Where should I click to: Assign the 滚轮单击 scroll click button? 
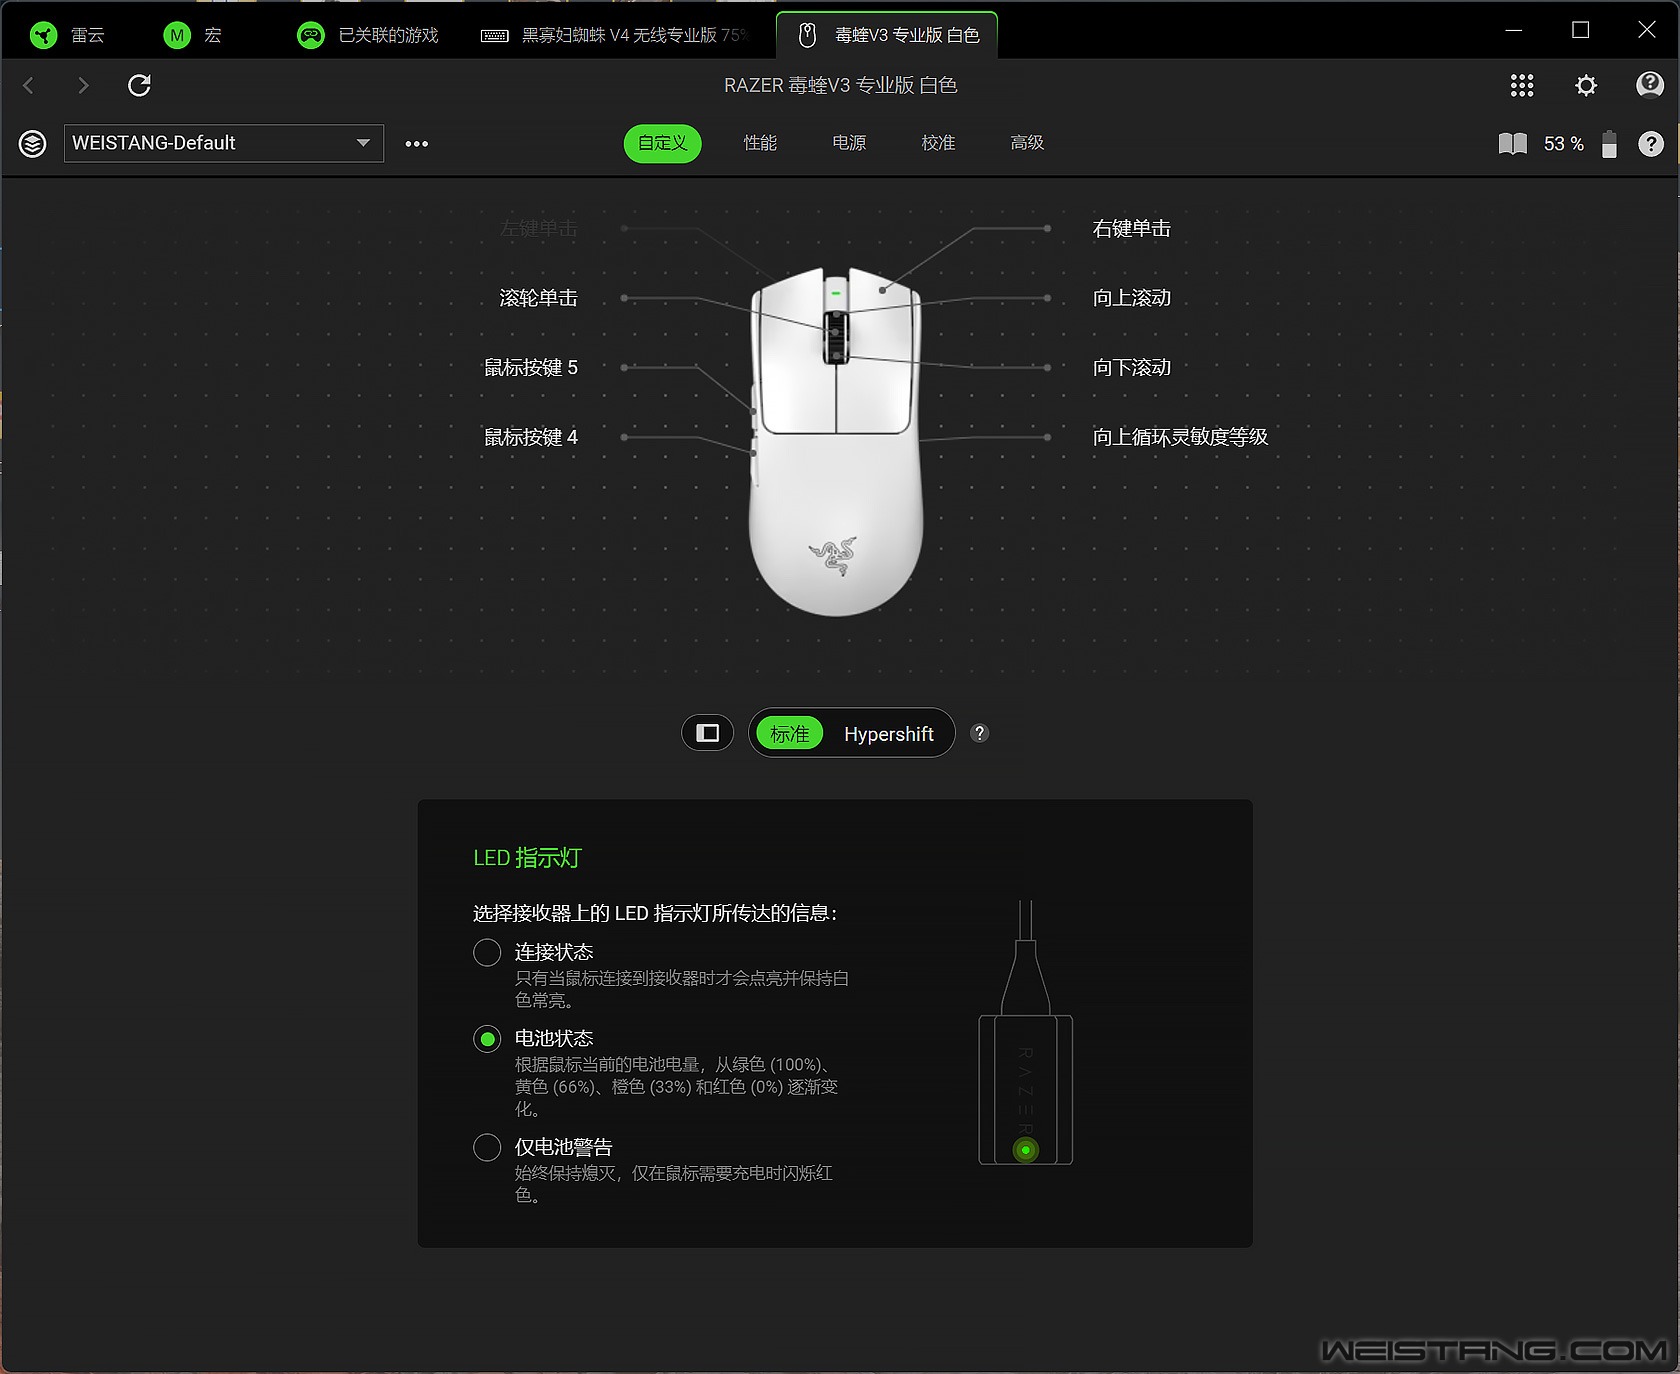[x=538, y=298]
